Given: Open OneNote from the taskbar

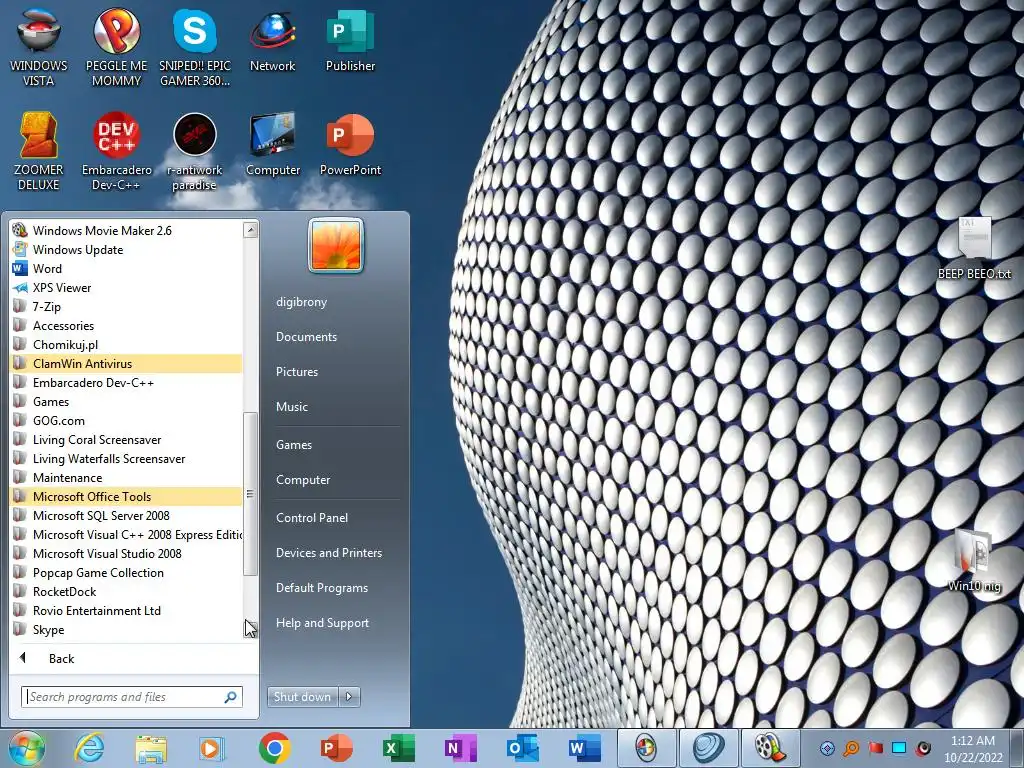Looking at the screenshot, I should click(x=460, y=748).
